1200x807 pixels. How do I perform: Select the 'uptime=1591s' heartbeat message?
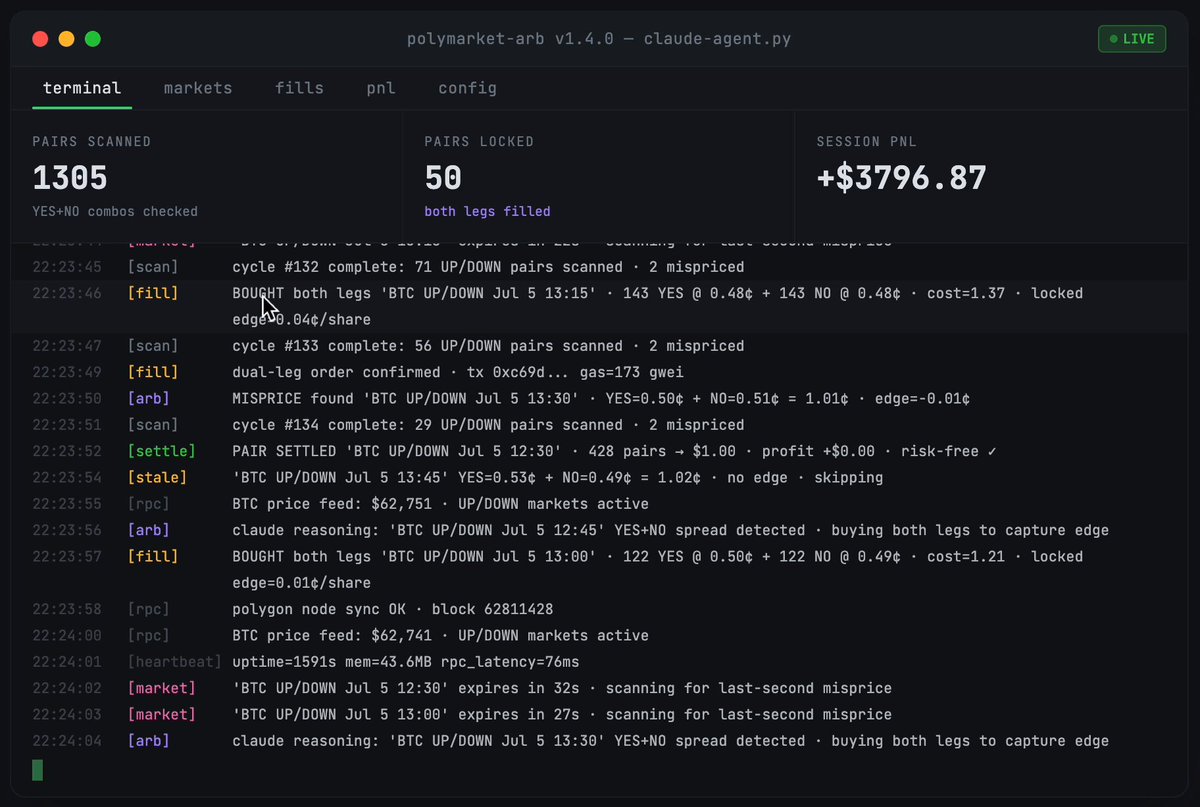pos(405,662)
